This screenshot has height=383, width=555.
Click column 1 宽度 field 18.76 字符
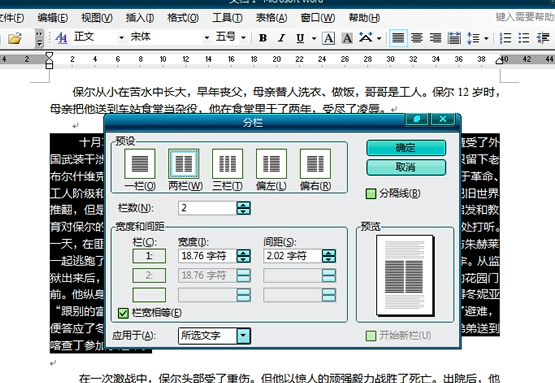pyautogui.click(x=207, y=256)
